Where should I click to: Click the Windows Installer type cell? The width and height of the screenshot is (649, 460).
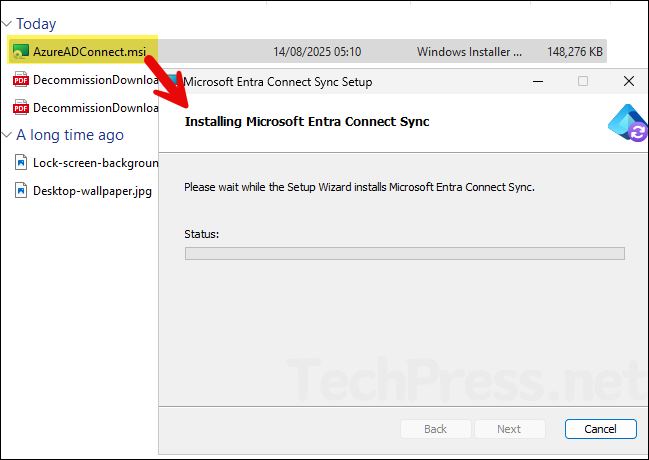[469, 52]
